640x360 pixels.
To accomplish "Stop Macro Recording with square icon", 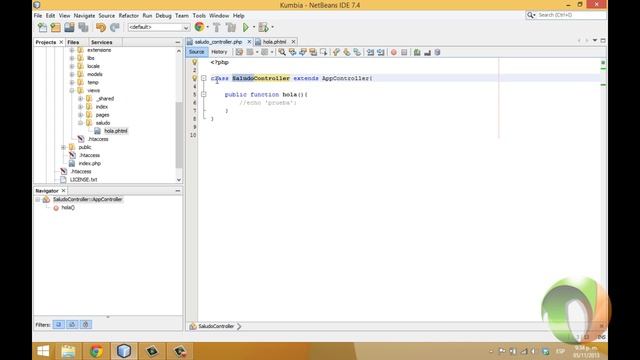I will [404, 52].
